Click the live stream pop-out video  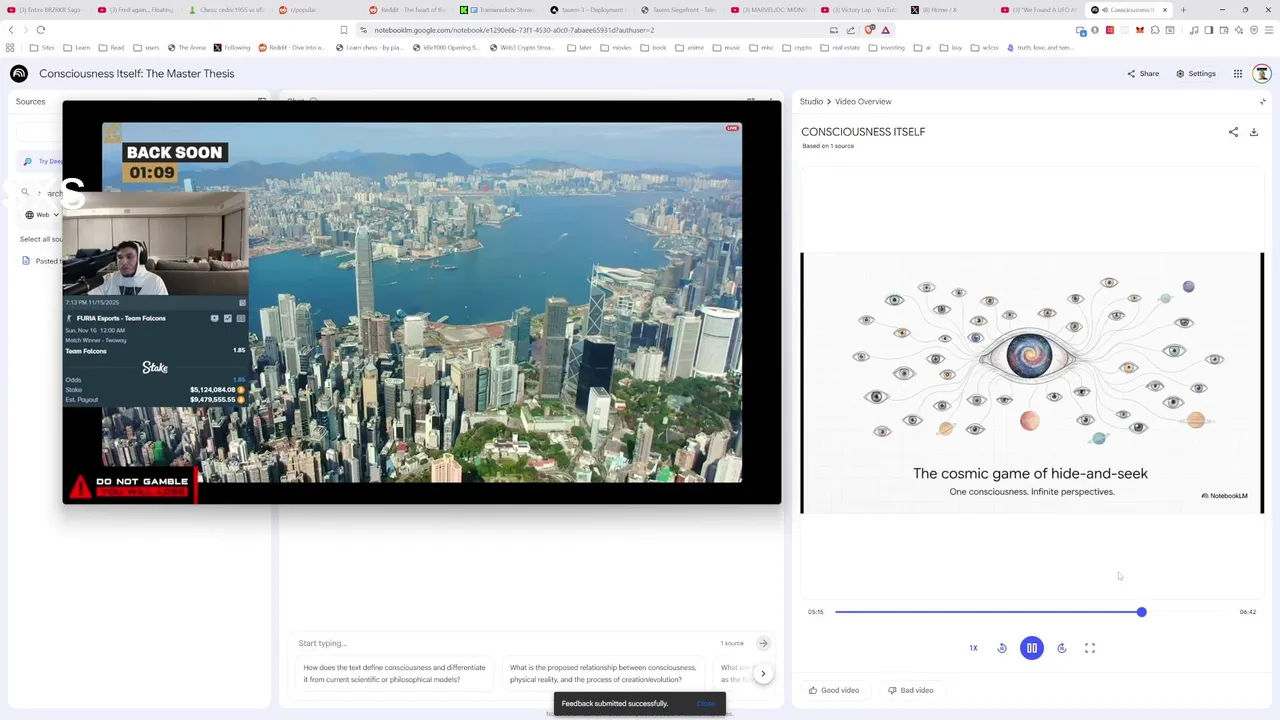[x=421, y=302]
